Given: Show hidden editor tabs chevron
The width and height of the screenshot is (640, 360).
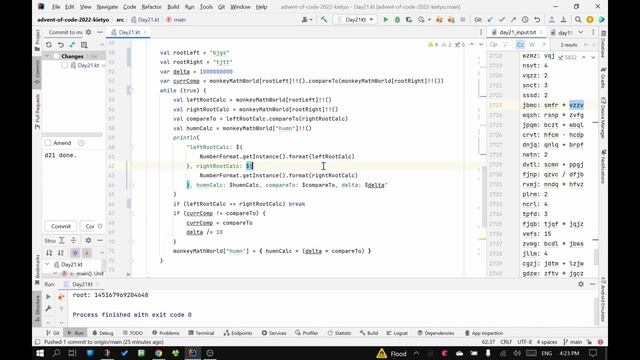Looking at the screenshot, I should coord(581,32).
